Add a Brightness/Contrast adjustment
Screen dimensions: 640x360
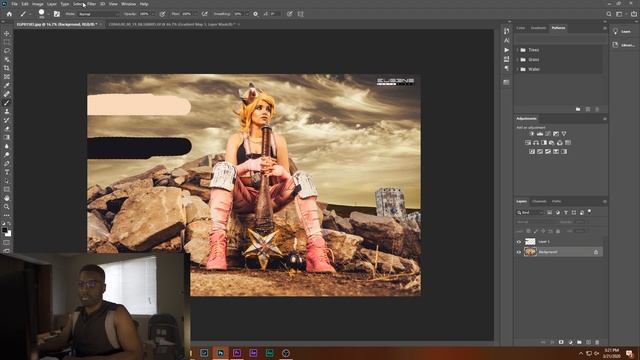[x=531, y=134]
